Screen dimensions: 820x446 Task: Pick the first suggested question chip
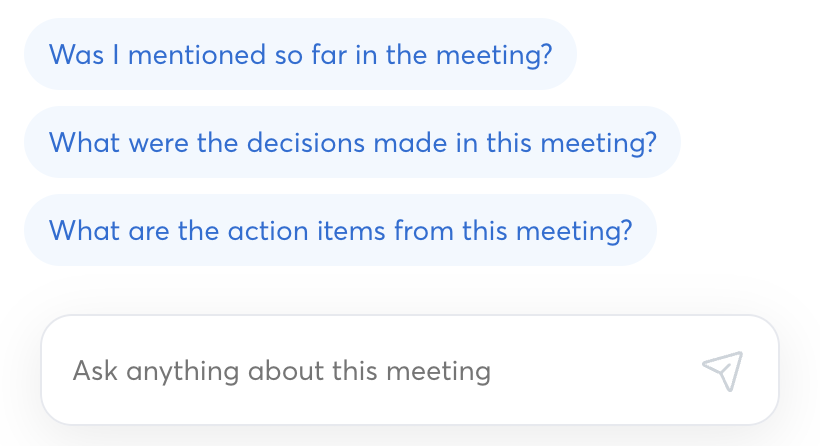tap(300, 54)
